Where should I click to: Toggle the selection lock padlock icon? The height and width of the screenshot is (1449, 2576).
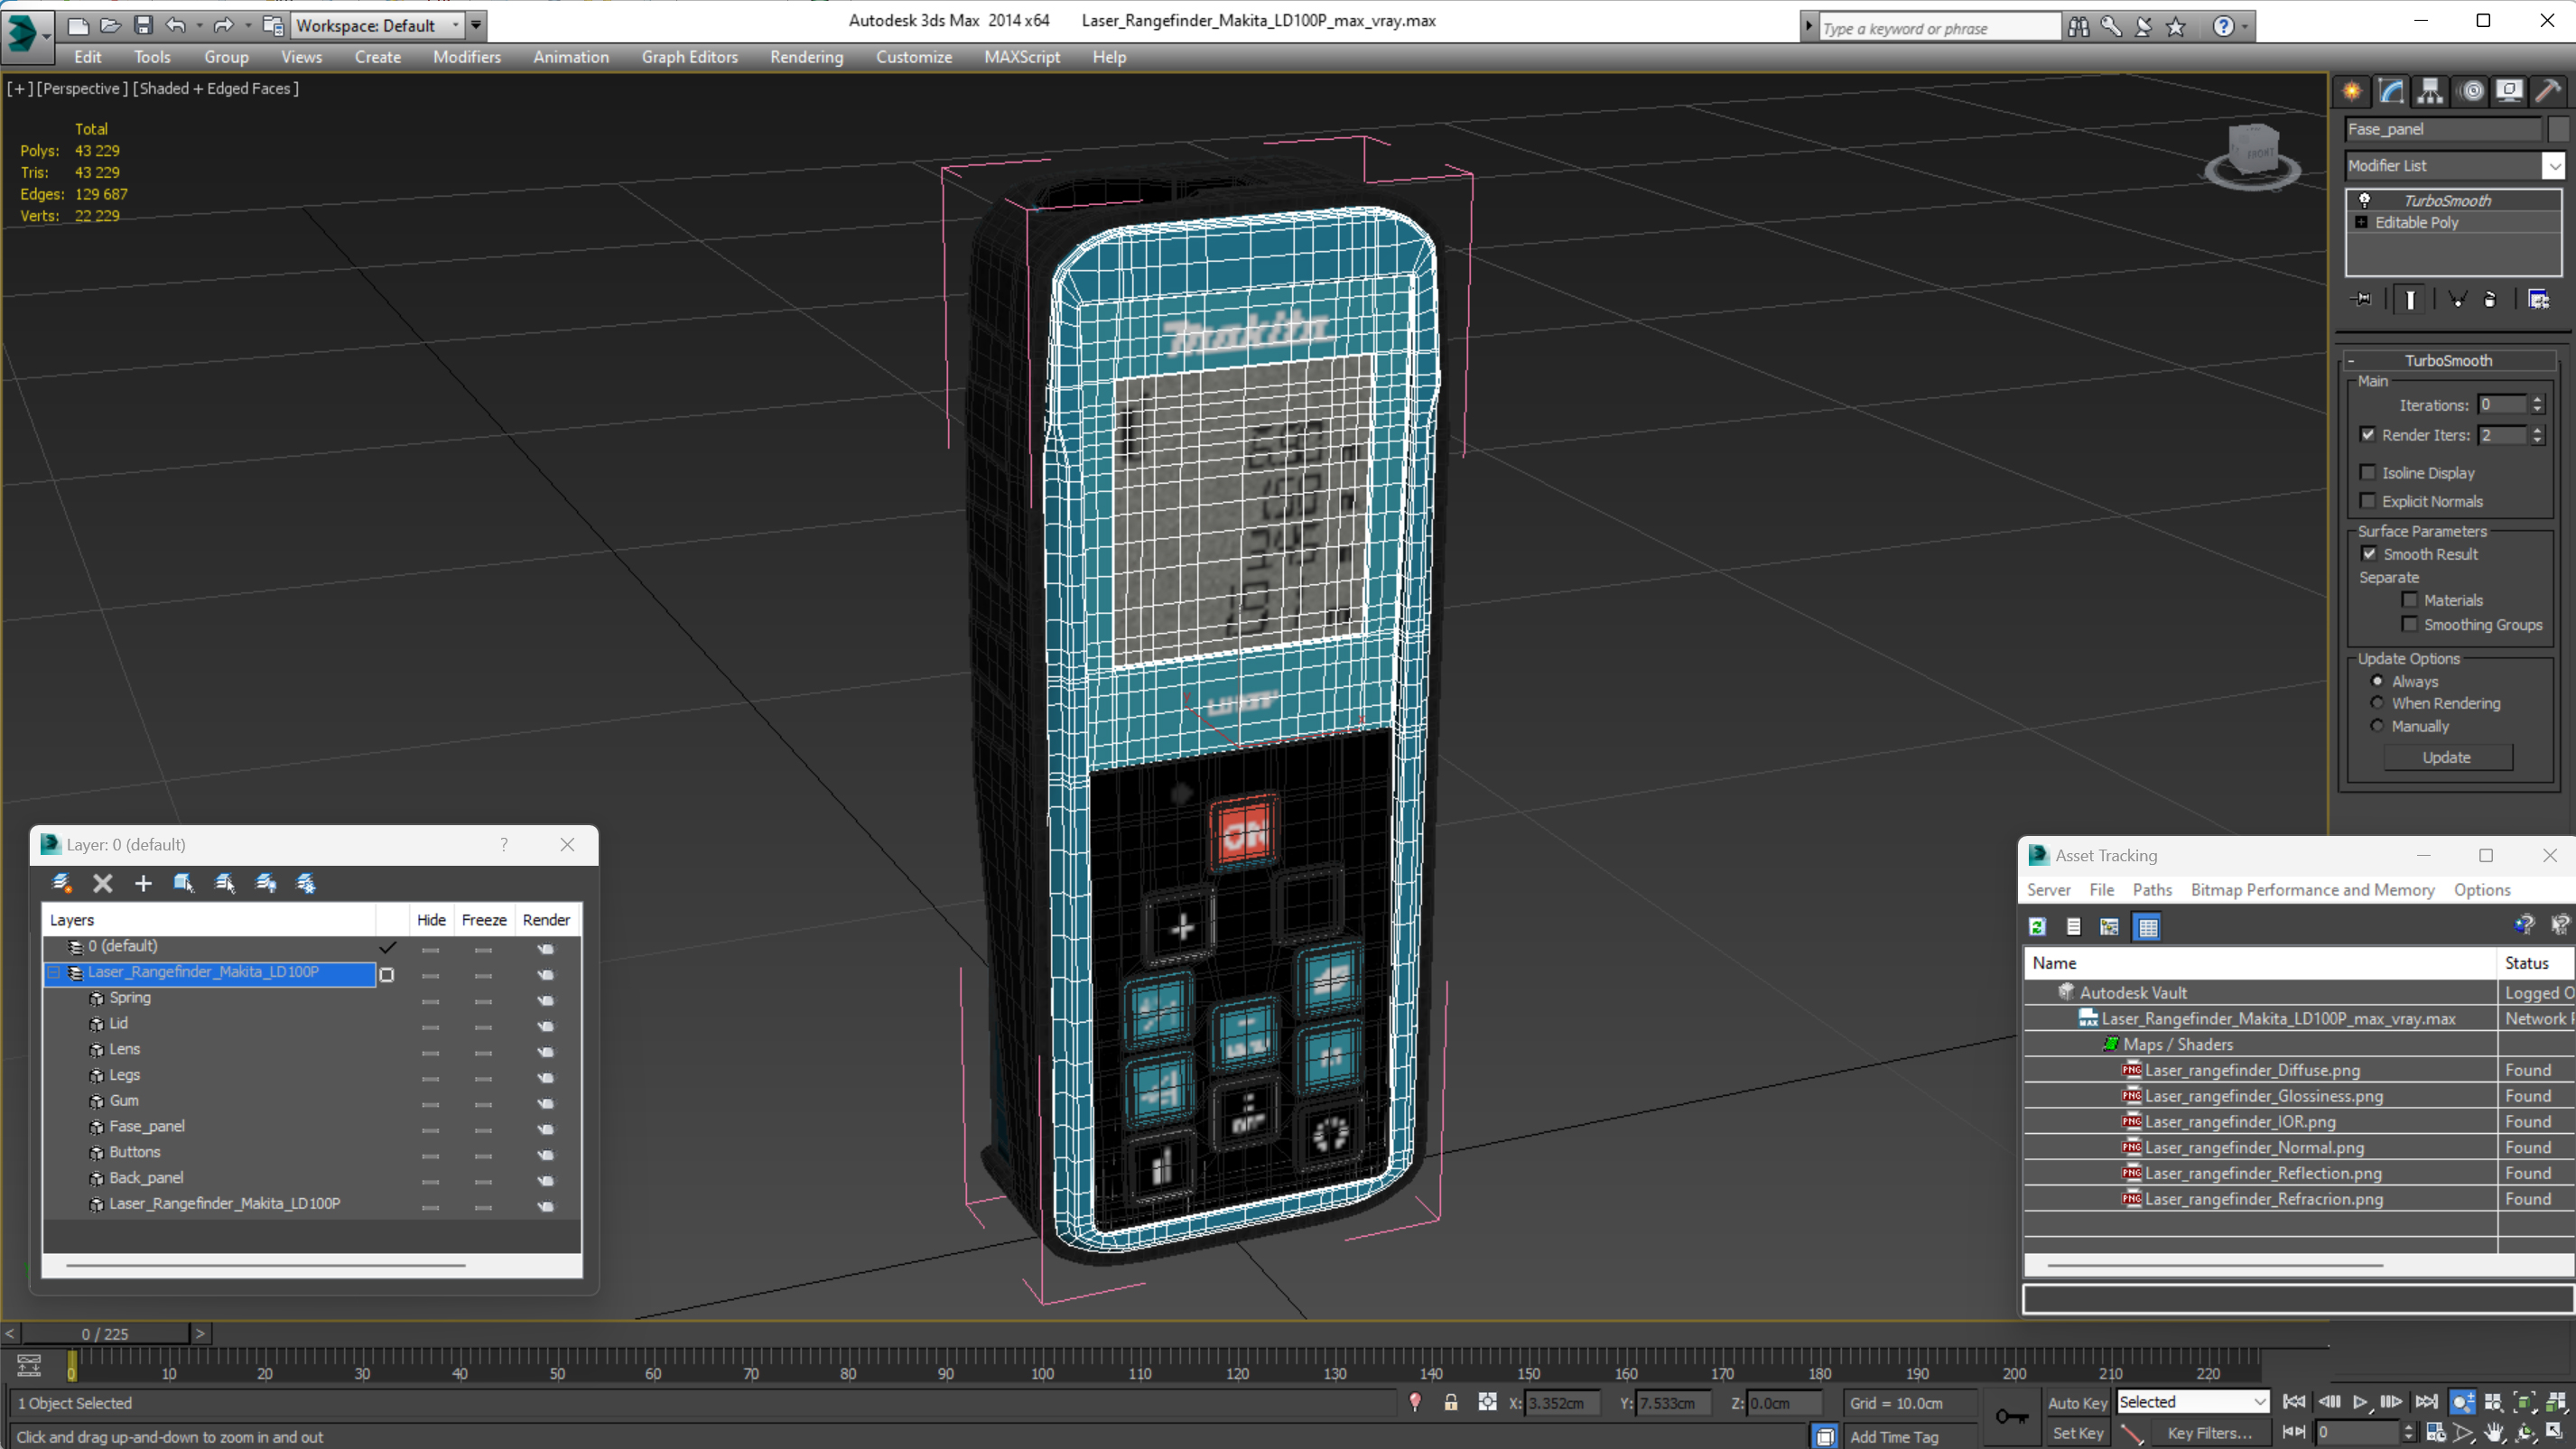[1450, 1402]
